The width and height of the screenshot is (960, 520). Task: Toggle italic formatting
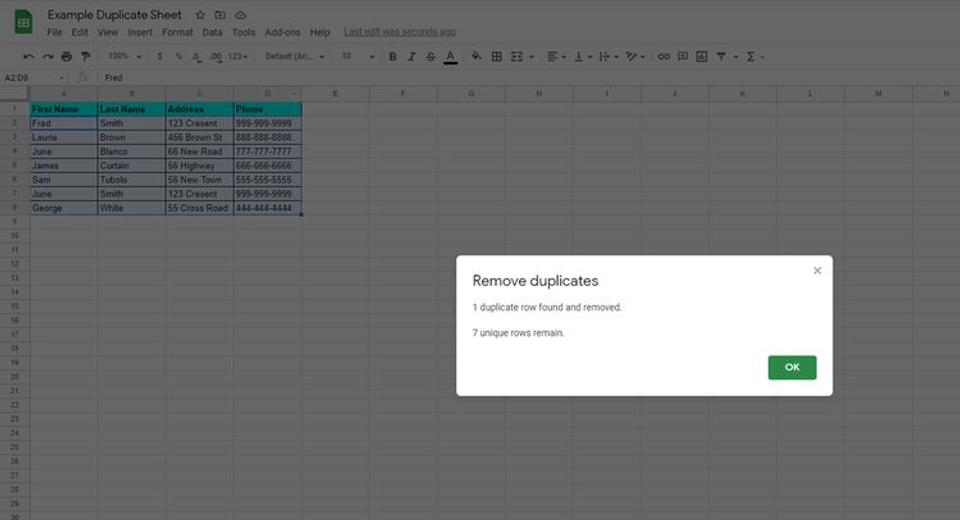(411, 56)
